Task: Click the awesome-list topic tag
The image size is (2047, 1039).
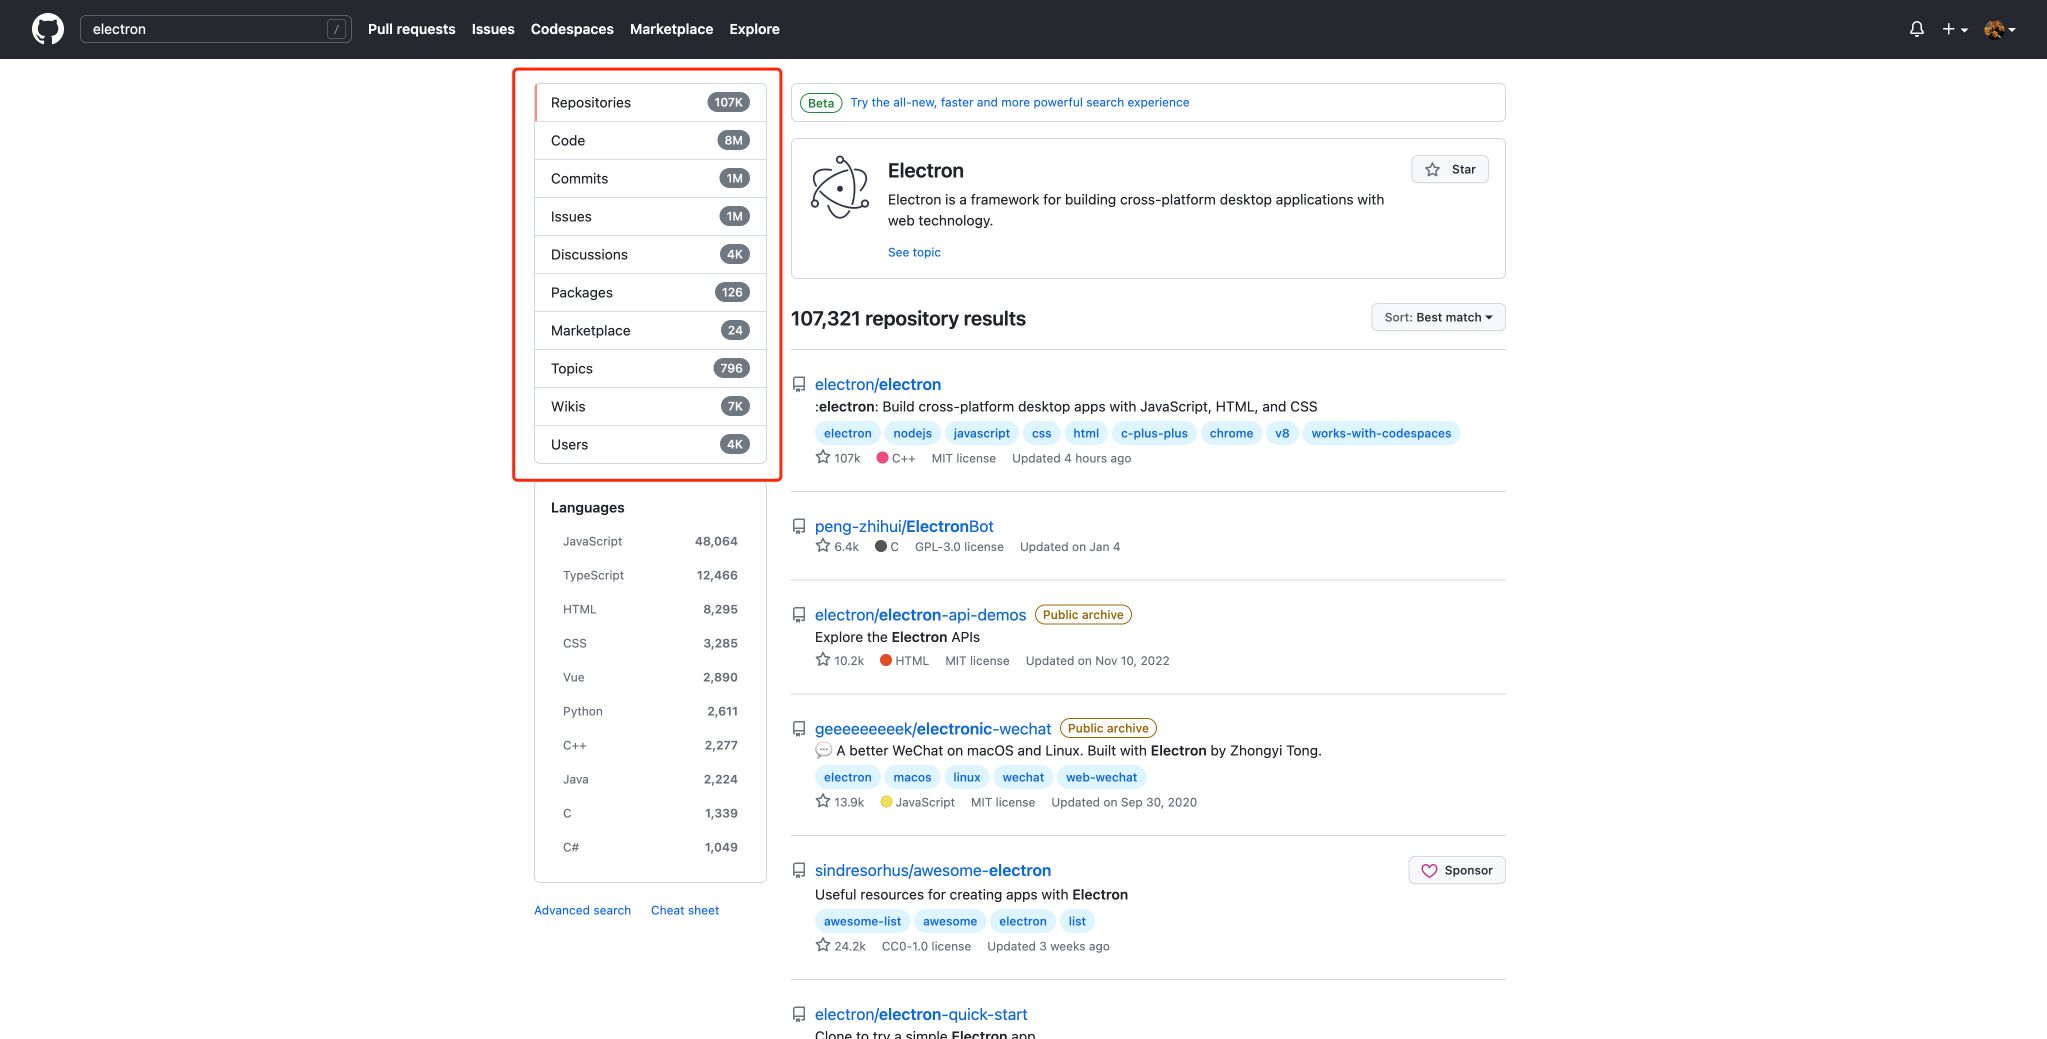Action: click(x=862, y=921)
